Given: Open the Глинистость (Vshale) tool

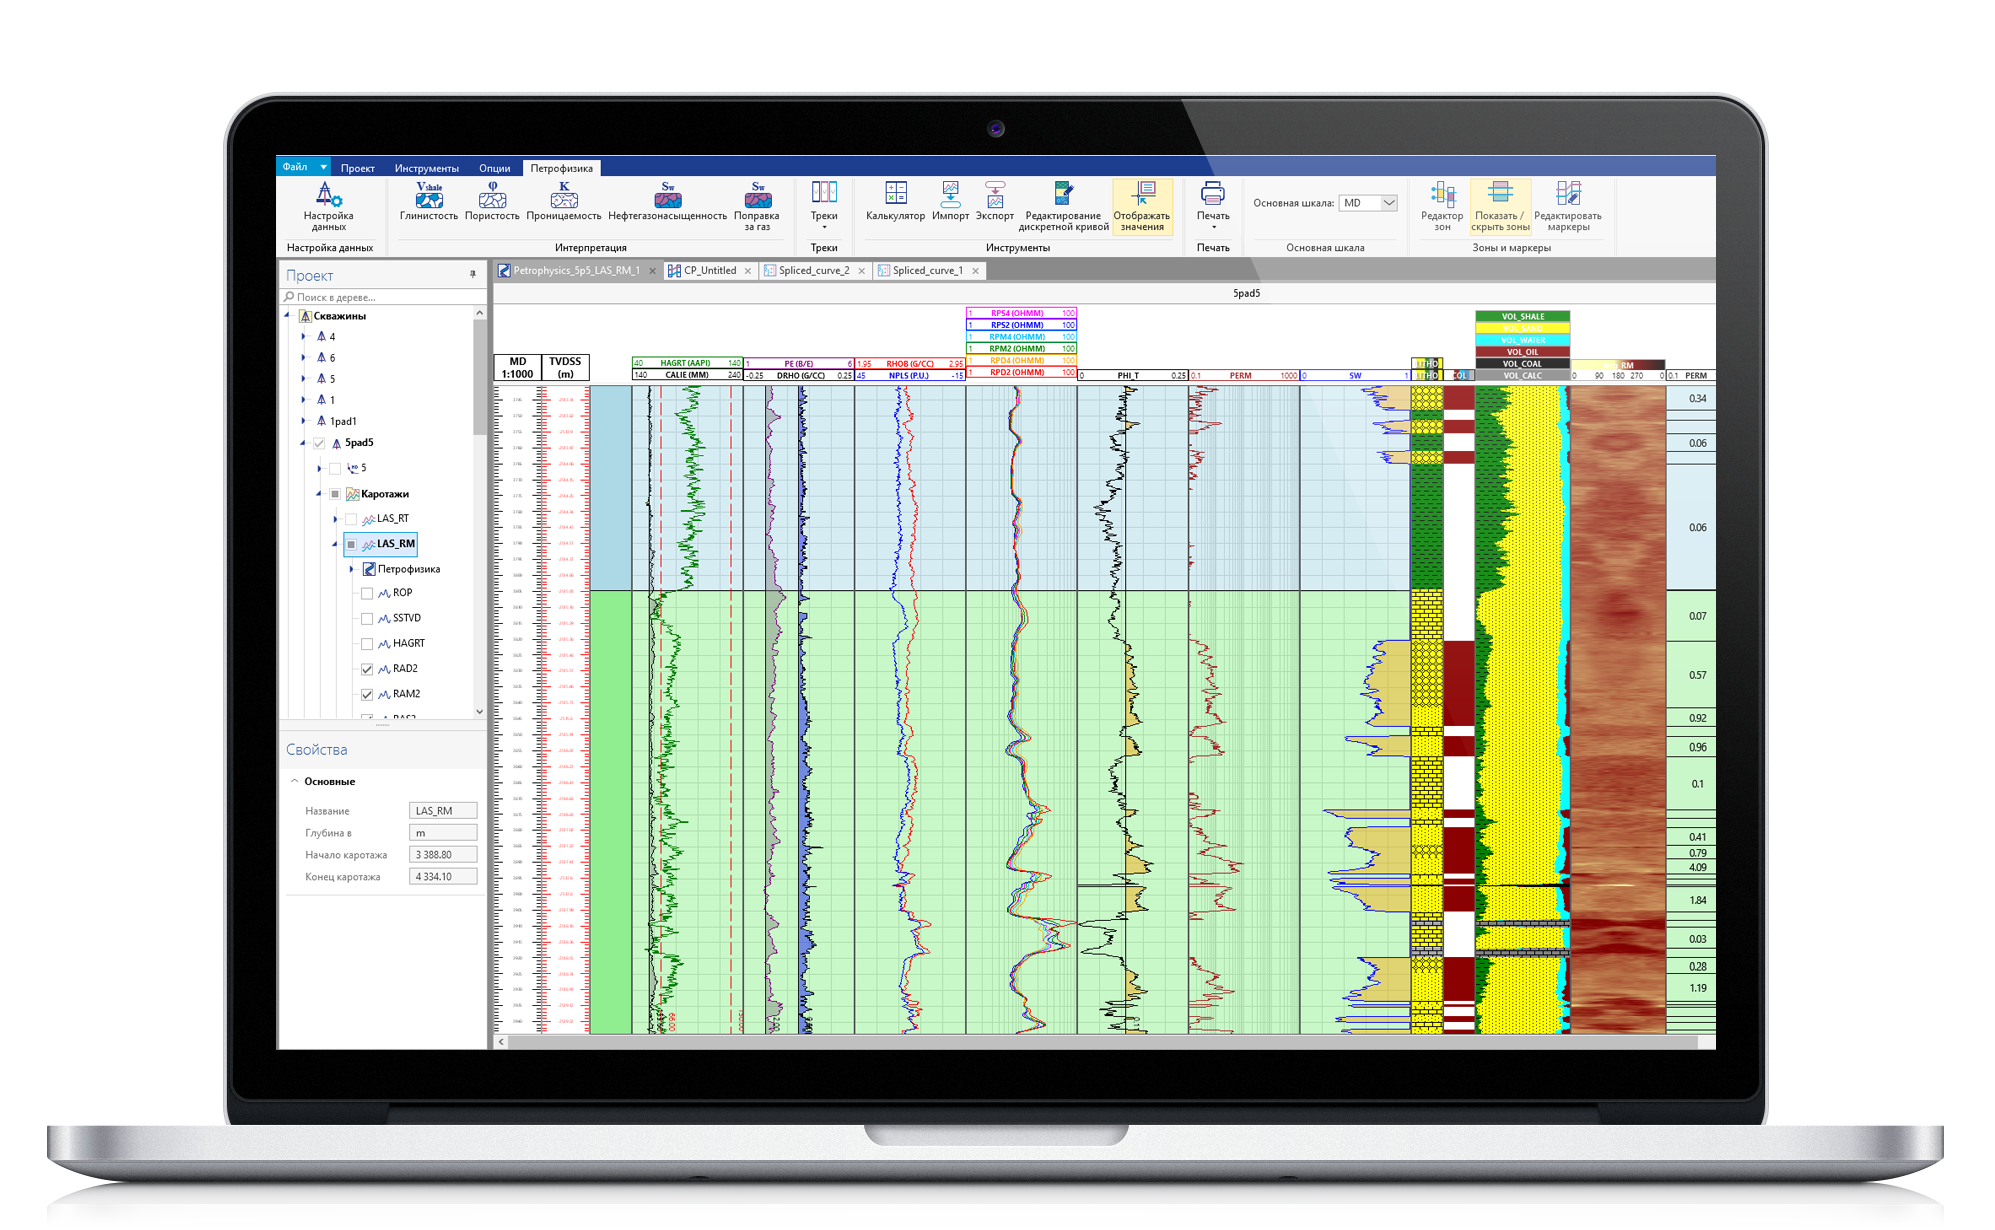Looking at the screenshot, I should (x=429, y=202).
